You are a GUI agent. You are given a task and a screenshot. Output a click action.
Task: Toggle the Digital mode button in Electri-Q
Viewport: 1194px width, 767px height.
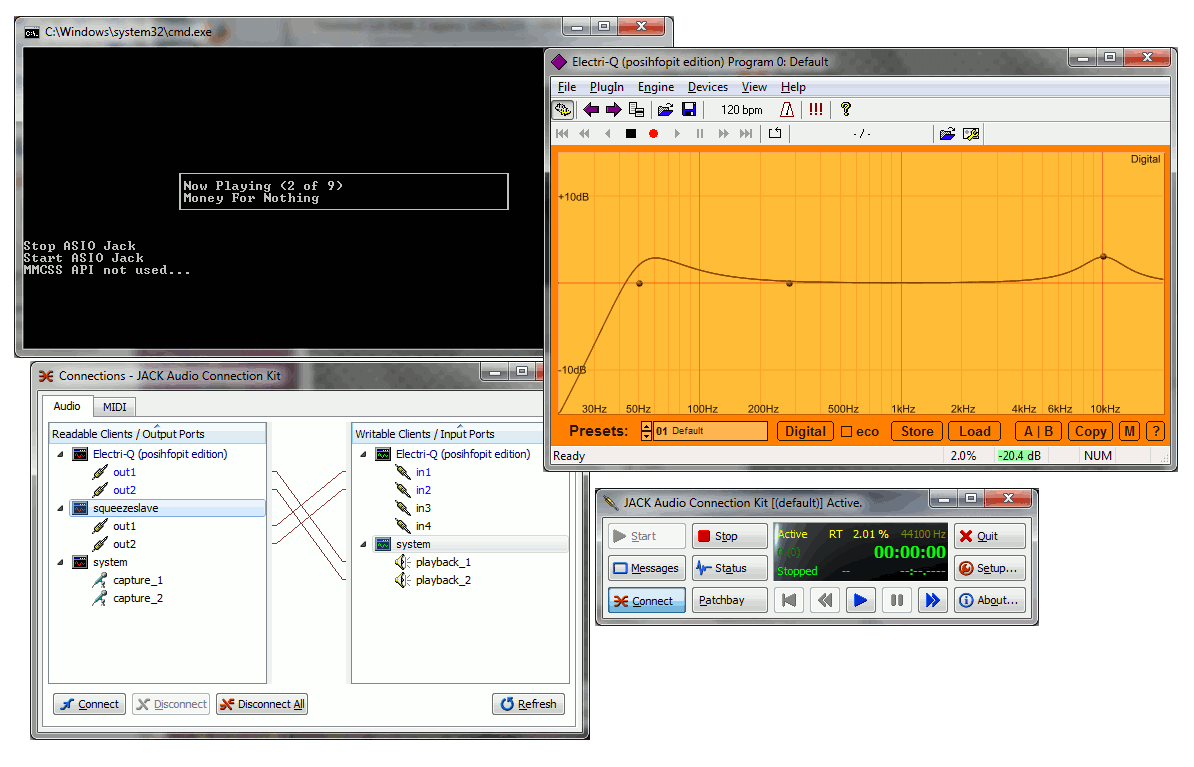[x=805, y=432]
